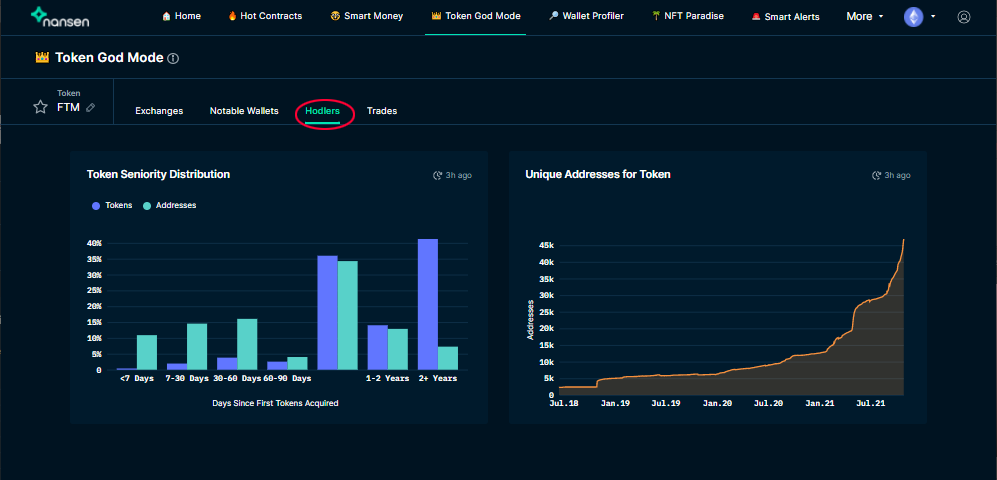
Task: Toggle the Tokens legend series
Action: [113, 205]
